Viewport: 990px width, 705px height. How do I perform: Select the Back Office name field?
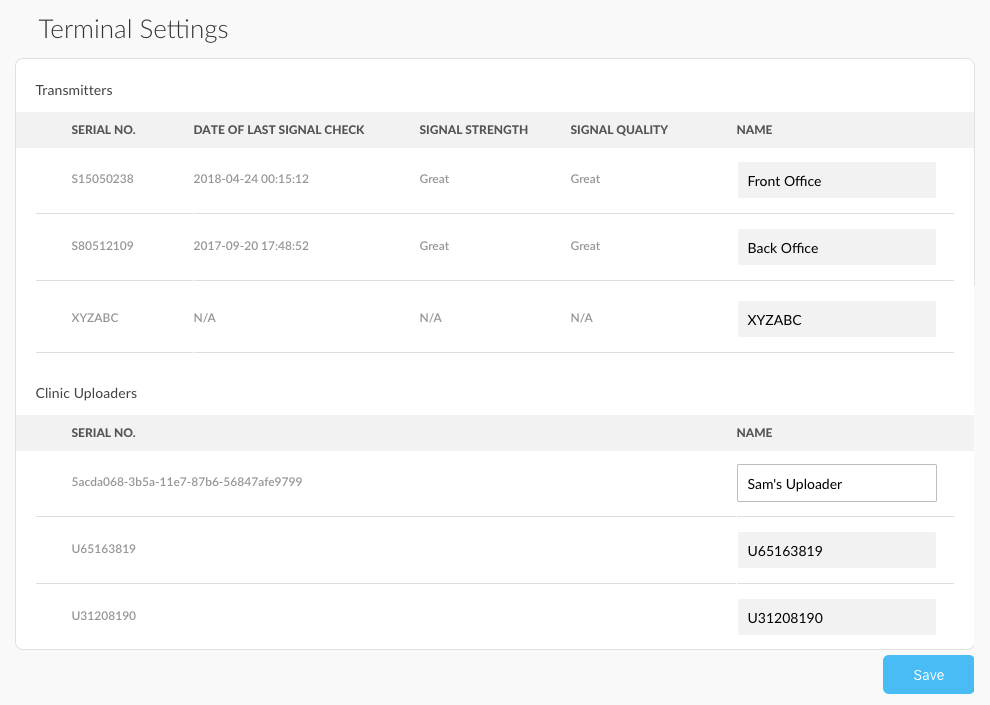click(x=837, y=247)
